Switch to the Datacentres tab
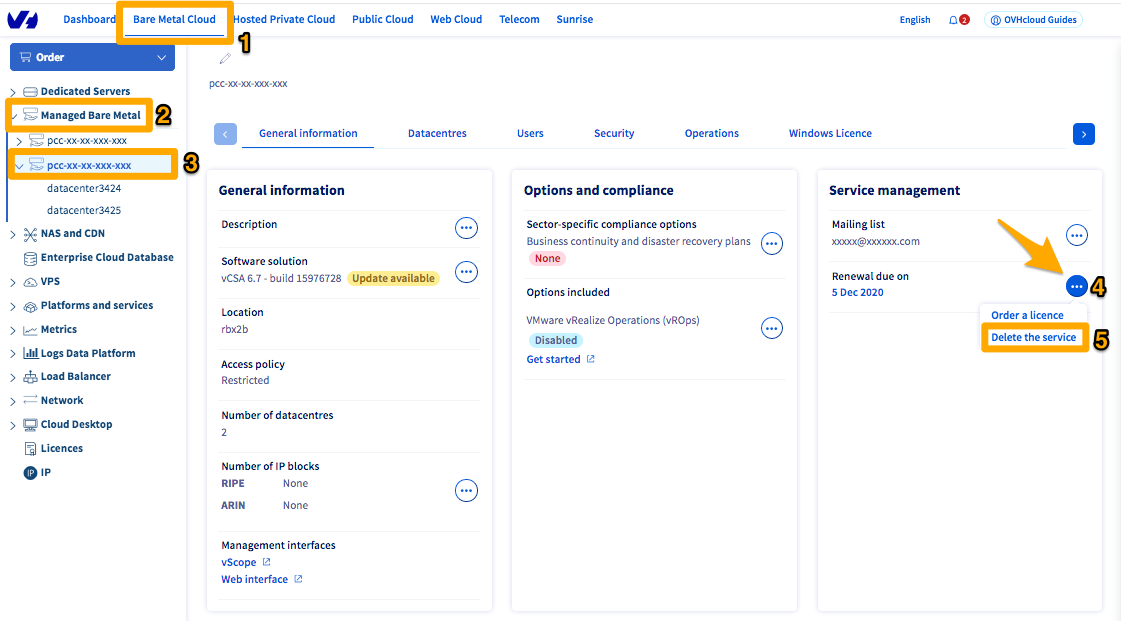The image size is (1121, 621). click(437, 134)
